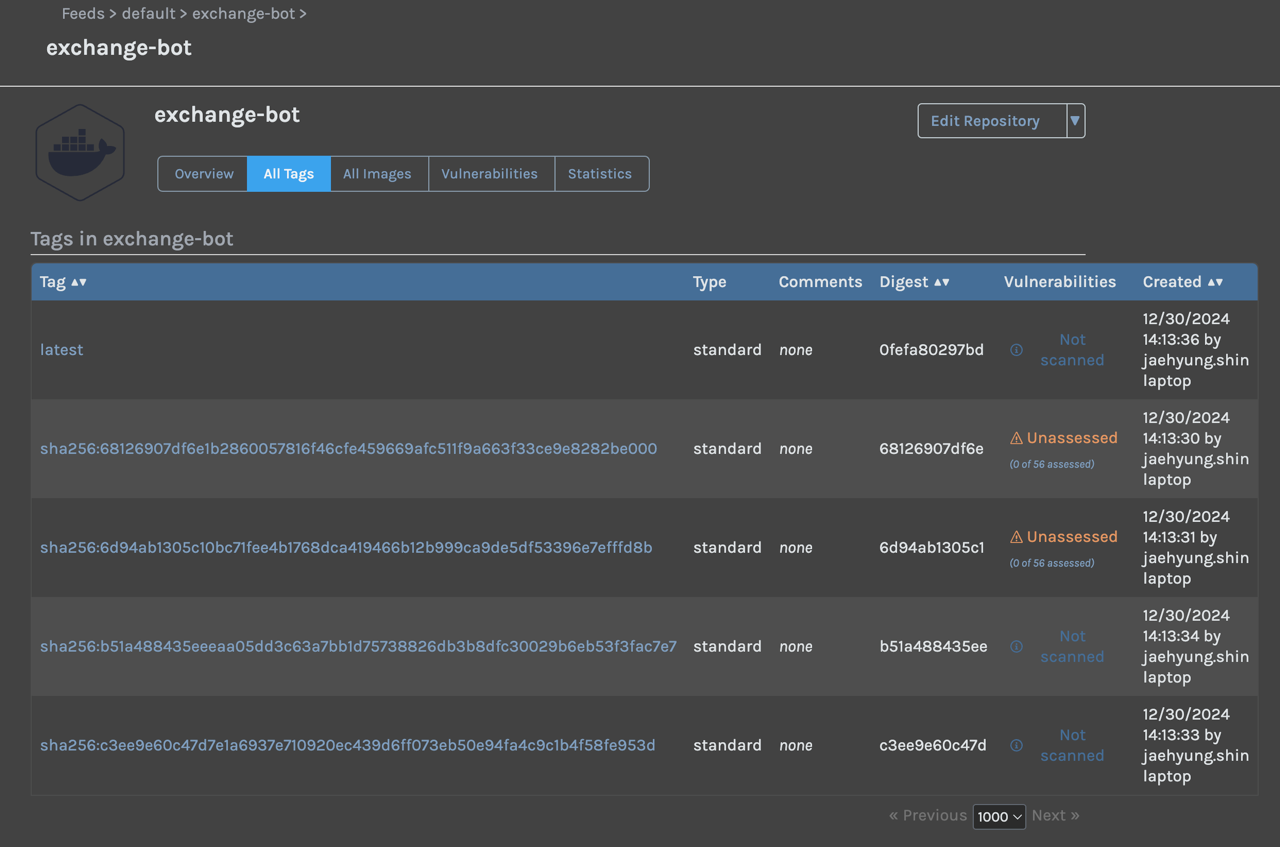Click the Tags in exchange-bot heading
The image size is (1280, 847).
[x=132, y=239]
